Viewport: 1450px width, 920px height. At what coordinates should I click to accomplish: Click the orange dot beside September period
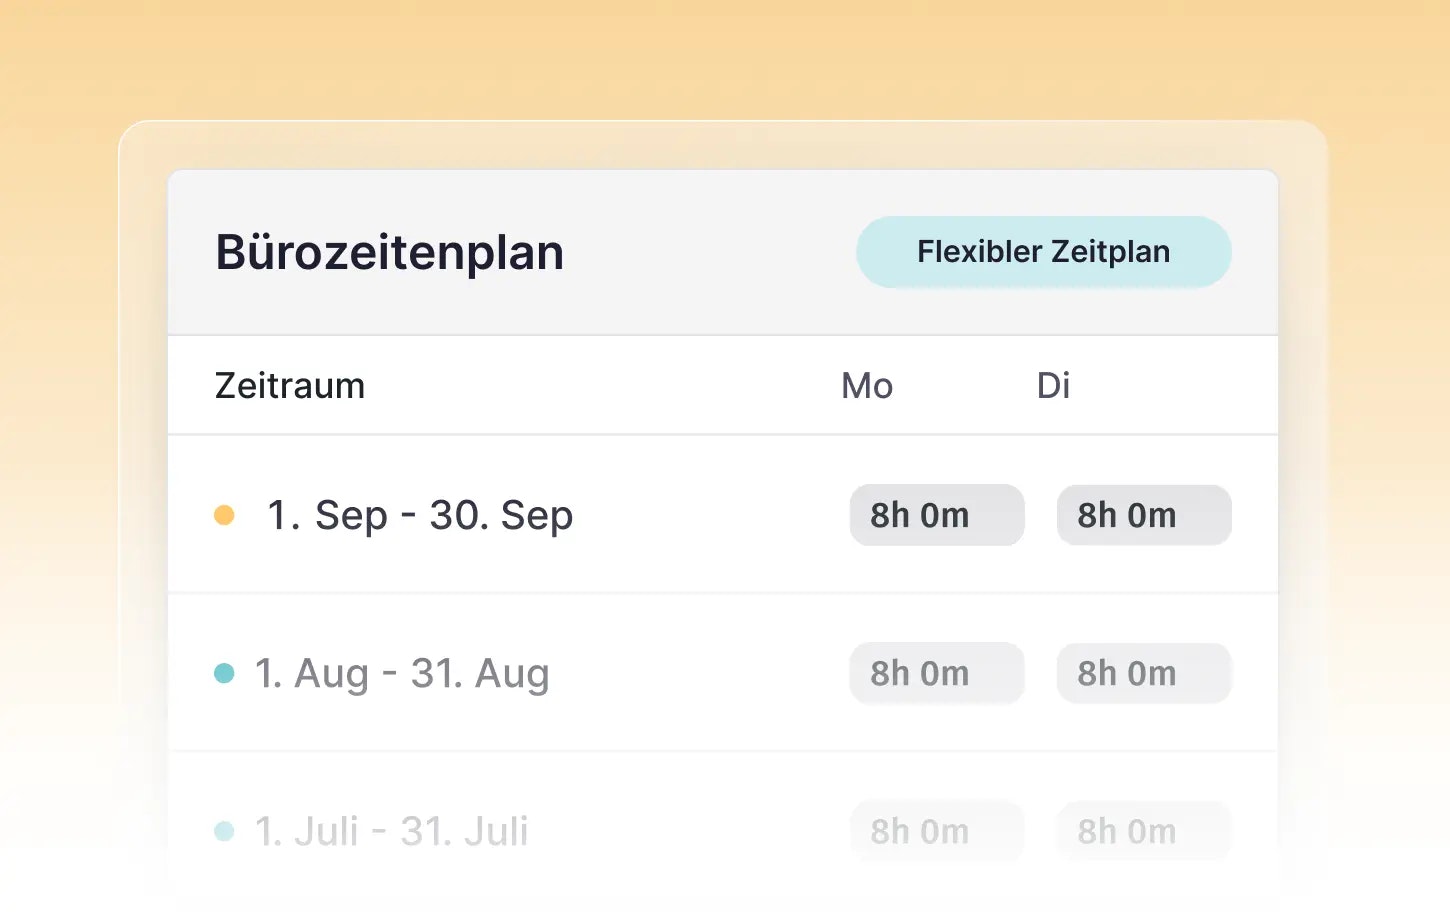tap(224, 515)
